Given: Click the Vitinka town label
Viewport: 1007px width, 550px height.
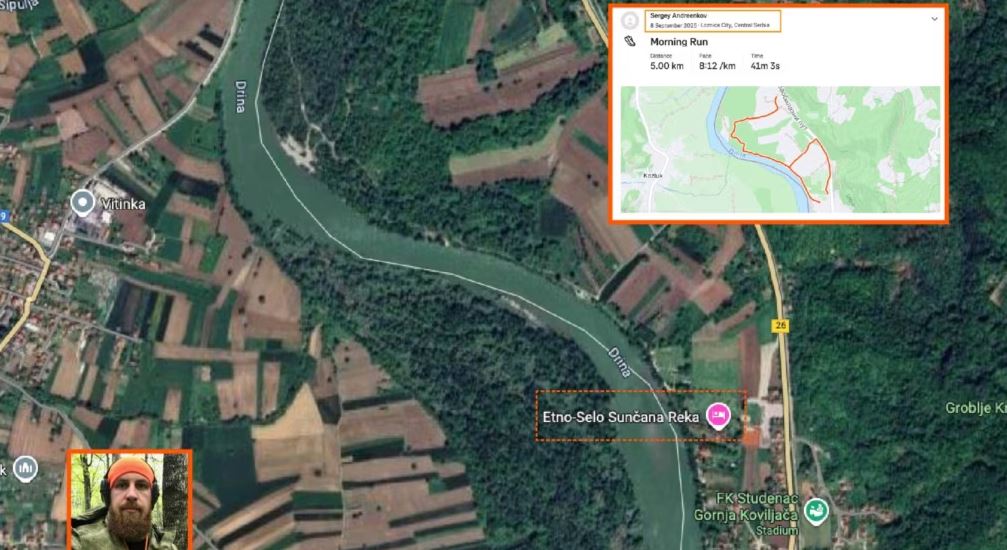Looking at the screenshot, I should pyautogui.click(x=123, y=204).
